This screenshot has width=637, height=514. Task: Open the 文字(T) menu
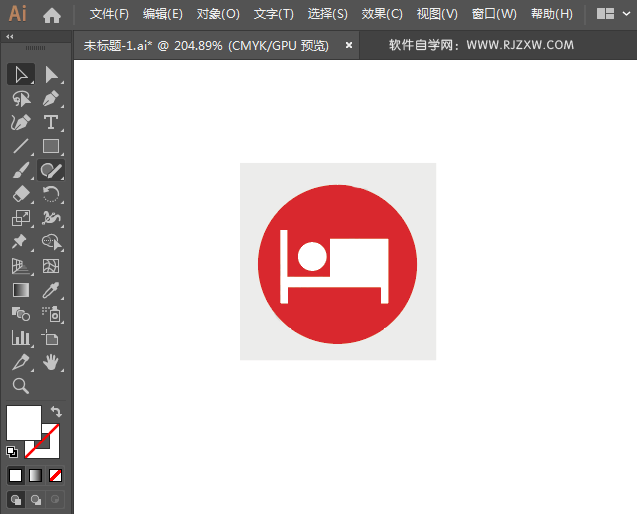[273, 14]
